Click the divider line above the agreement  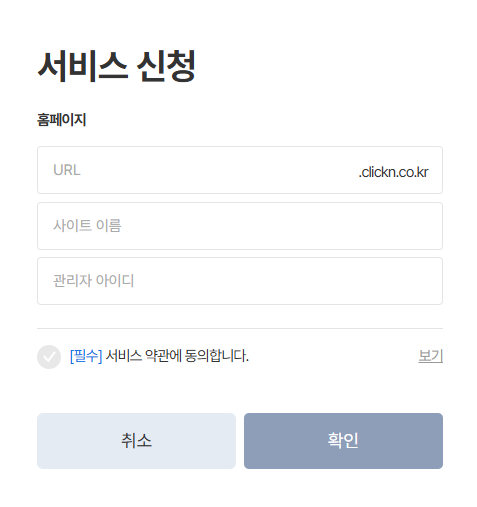pyautogui.click(x=240, y=328)
